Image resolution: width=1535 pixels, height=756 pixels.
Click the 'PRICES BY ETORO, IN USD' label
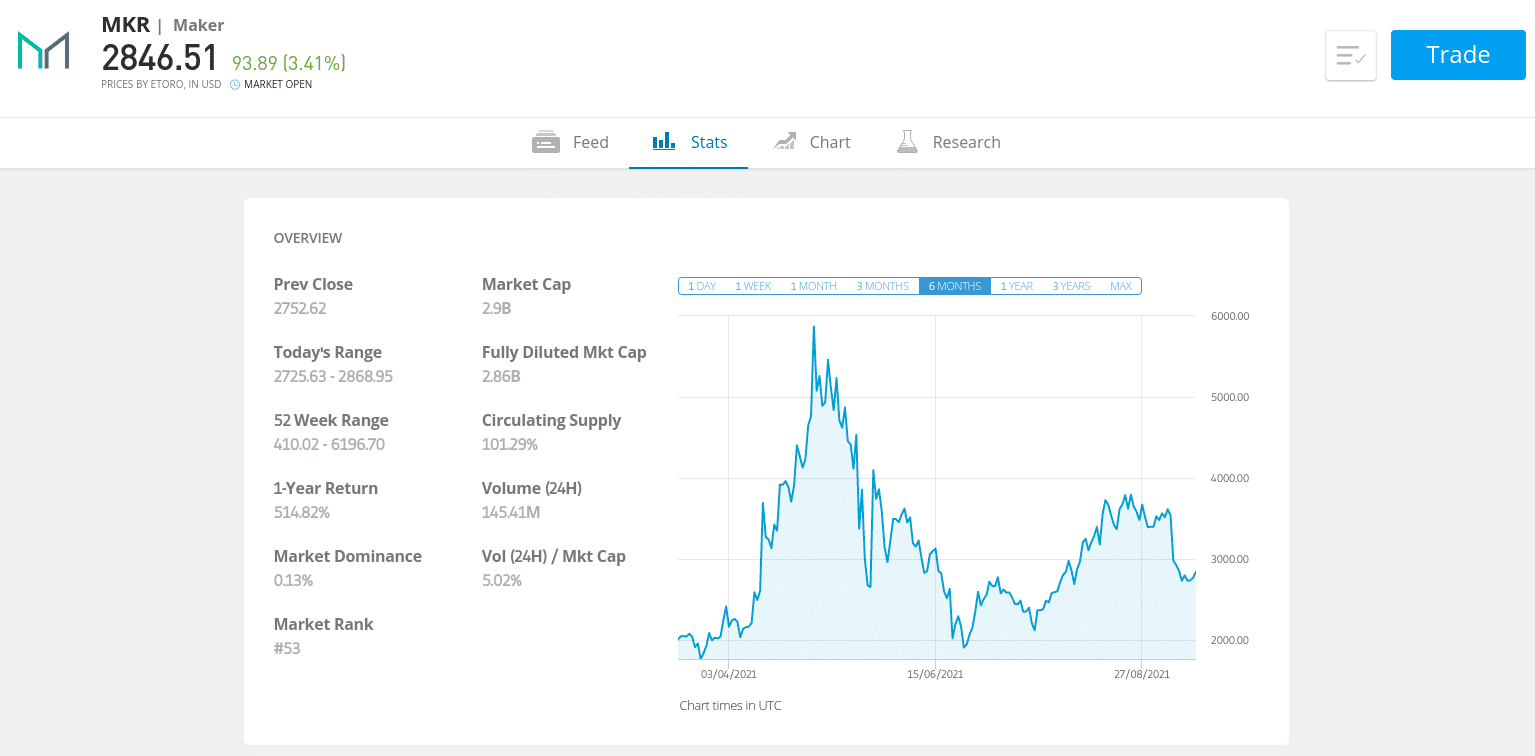point(161,85)
